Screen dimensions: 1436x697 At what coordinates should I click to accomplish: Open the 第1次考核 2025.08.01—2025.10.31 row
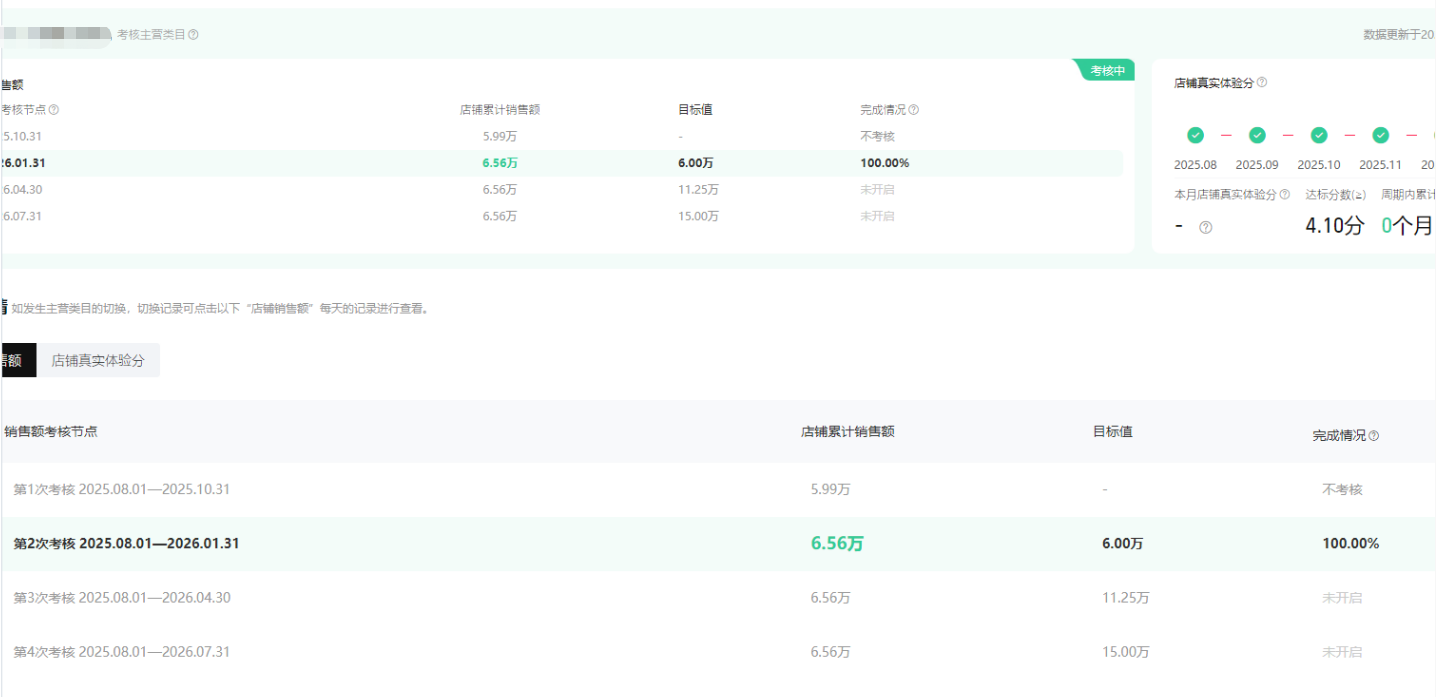point(122,489)
